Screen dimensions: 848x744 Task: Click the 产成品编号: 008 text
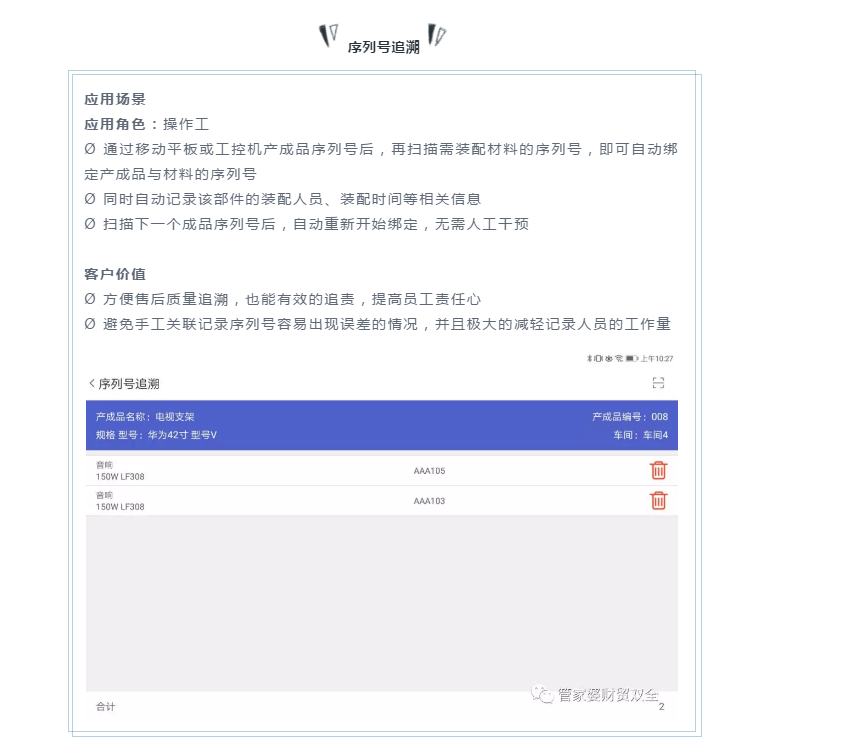coord(630,417)
